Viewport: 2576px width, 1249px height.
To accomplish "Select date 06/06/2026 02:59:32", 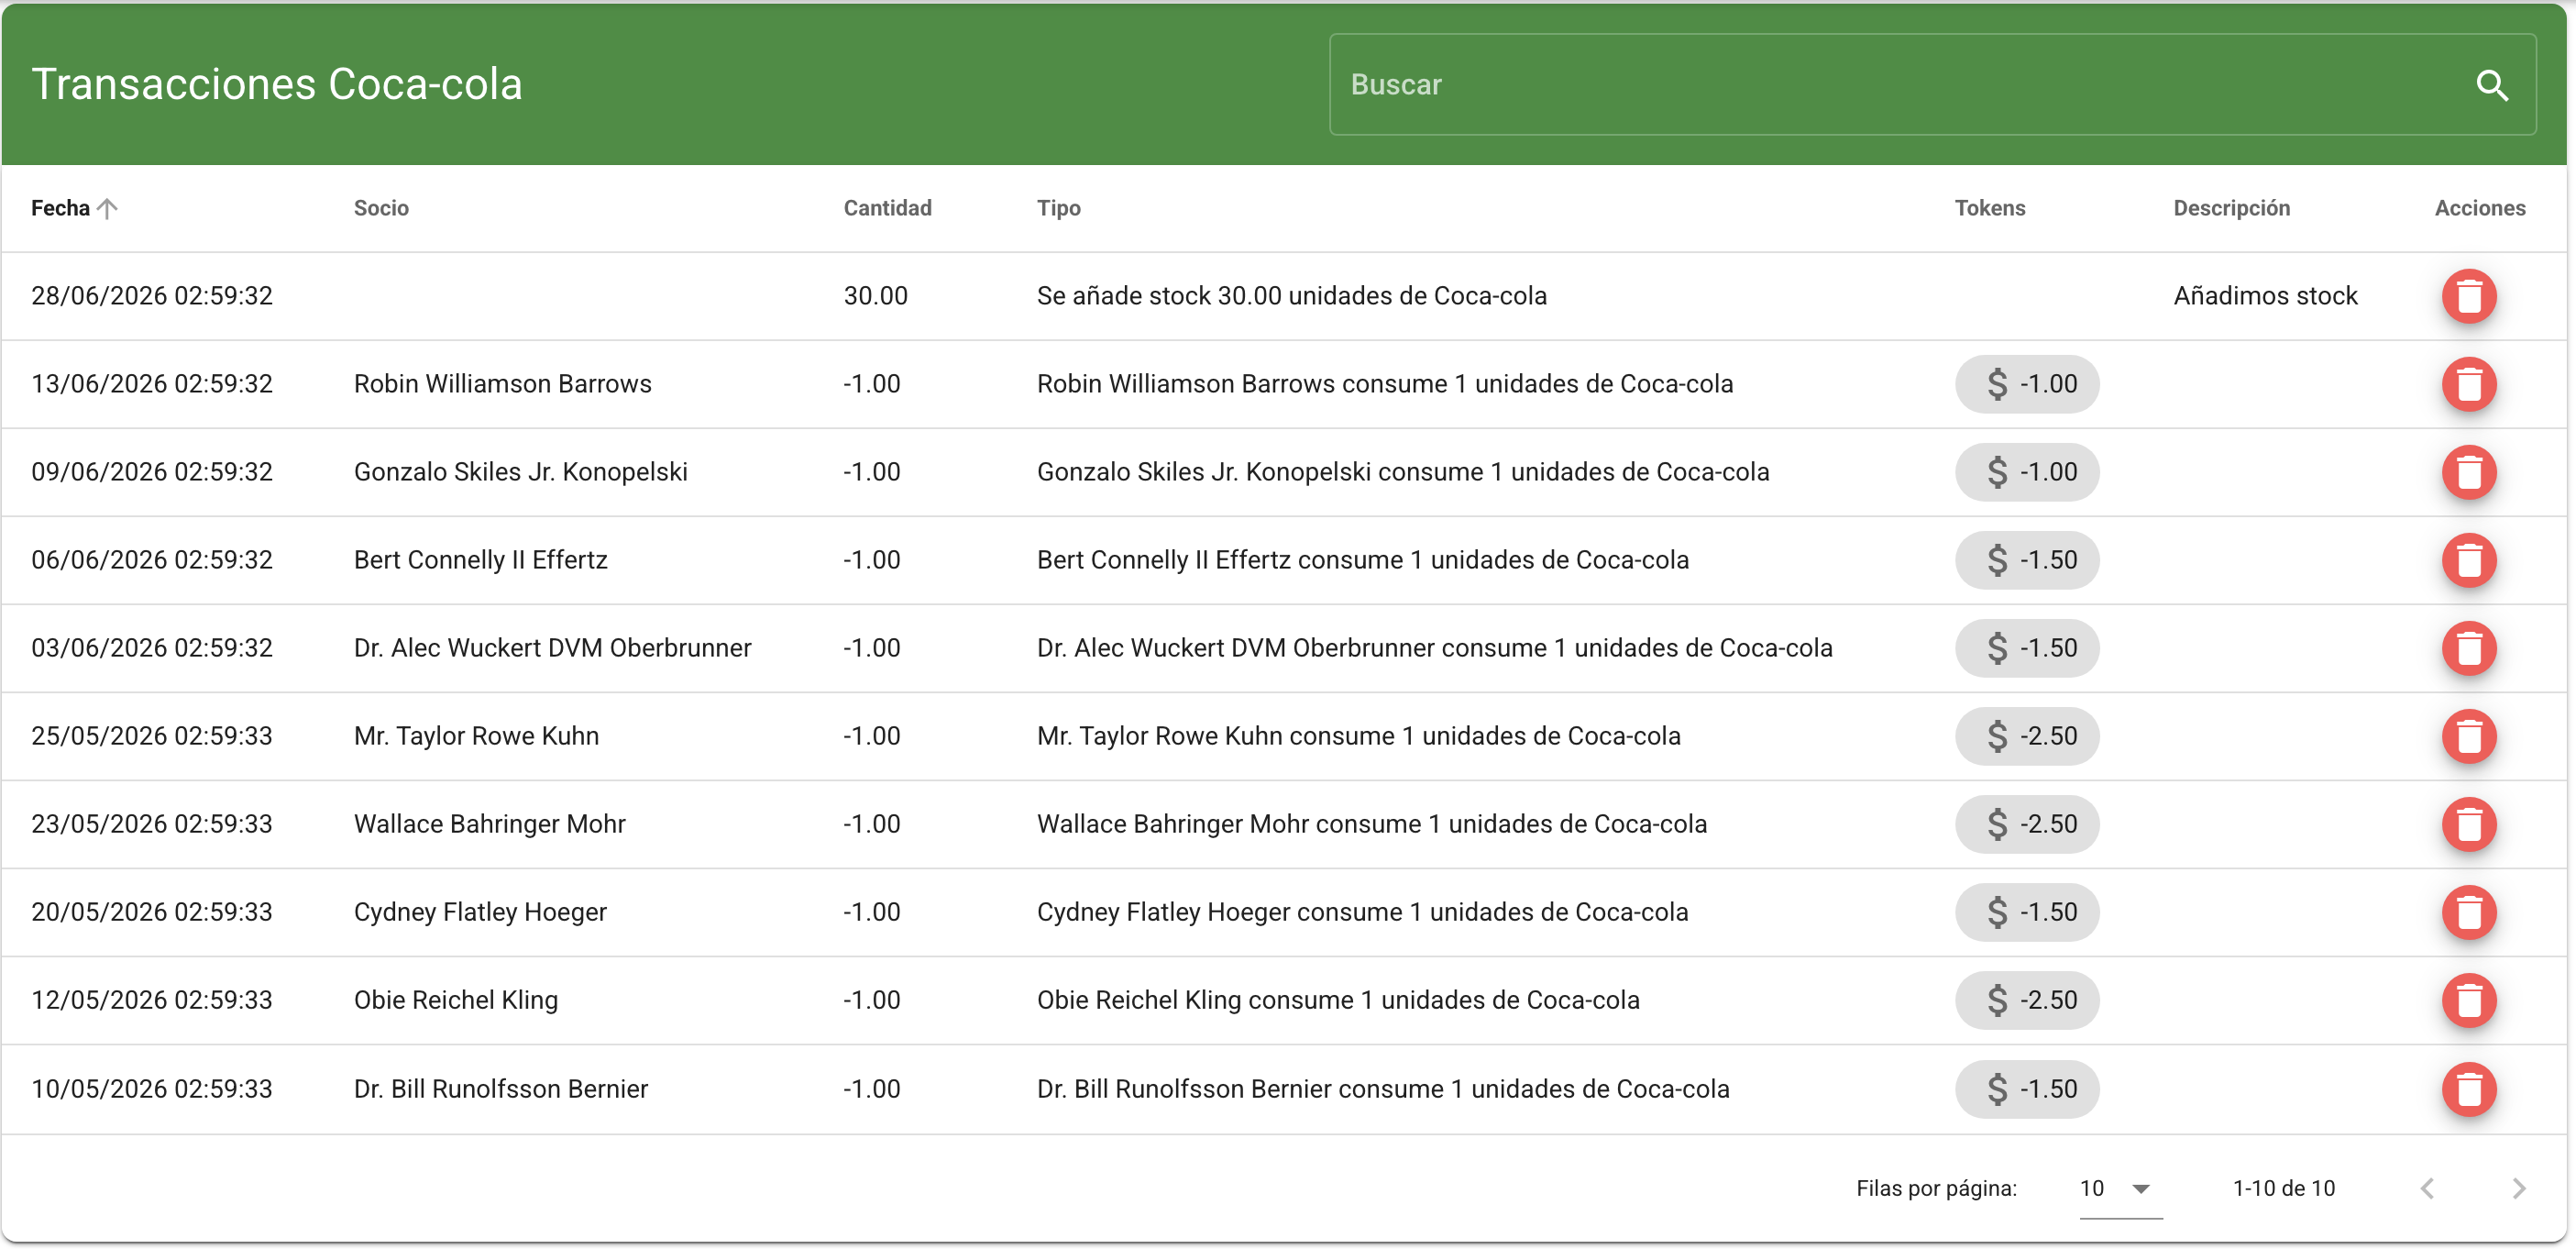I will pos(152,560).
